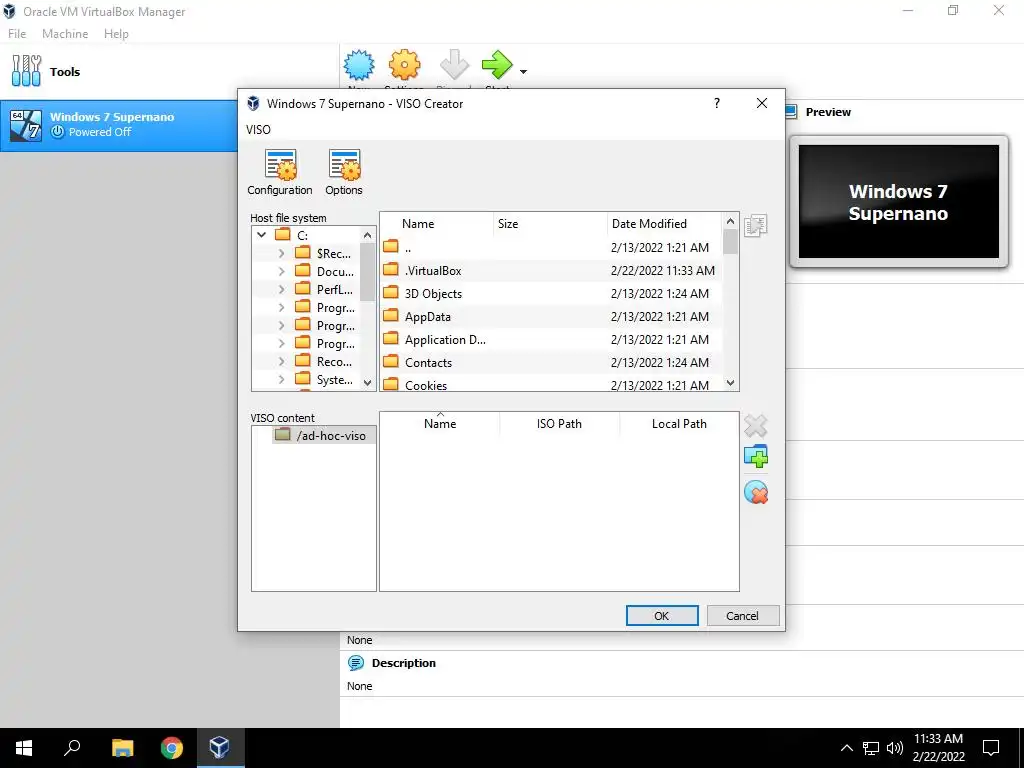Select the Application D... folder row
The image size is (1024, 768).
click(x=551, y=340)
